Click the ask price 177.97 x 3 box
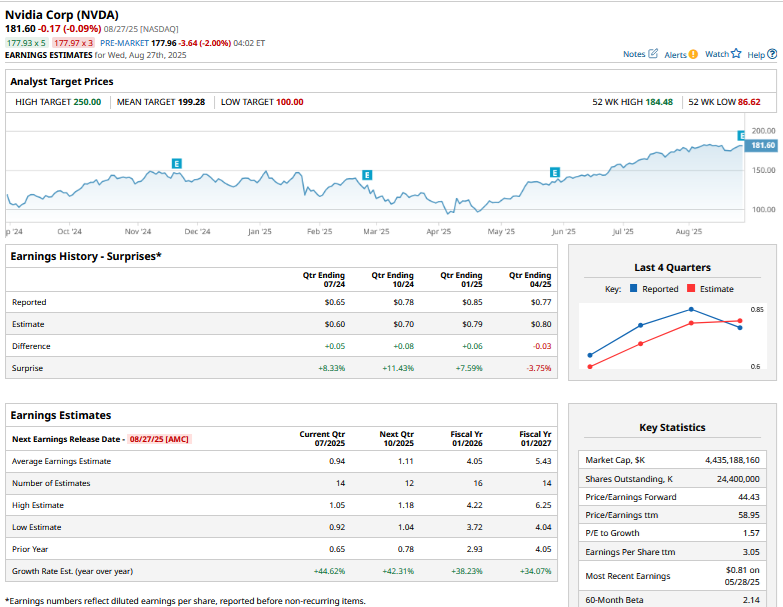The width and height of the screenshot is (783, 607). pos(74,43)
